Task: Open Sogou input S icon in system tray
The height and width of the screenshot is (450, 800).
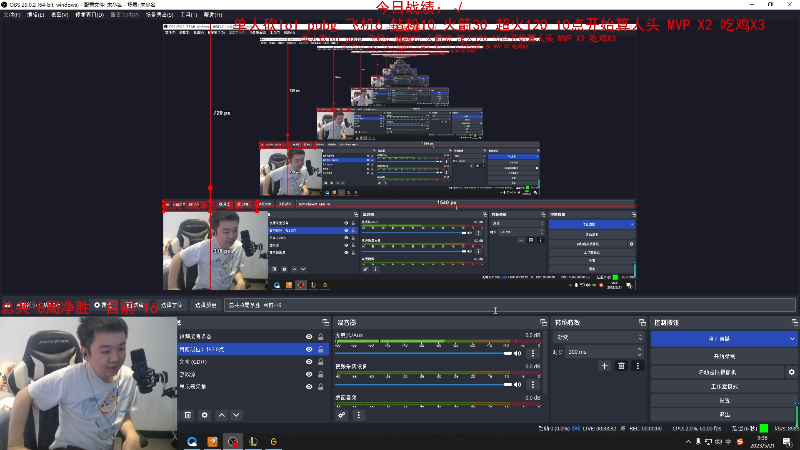Action: point(740,442)
